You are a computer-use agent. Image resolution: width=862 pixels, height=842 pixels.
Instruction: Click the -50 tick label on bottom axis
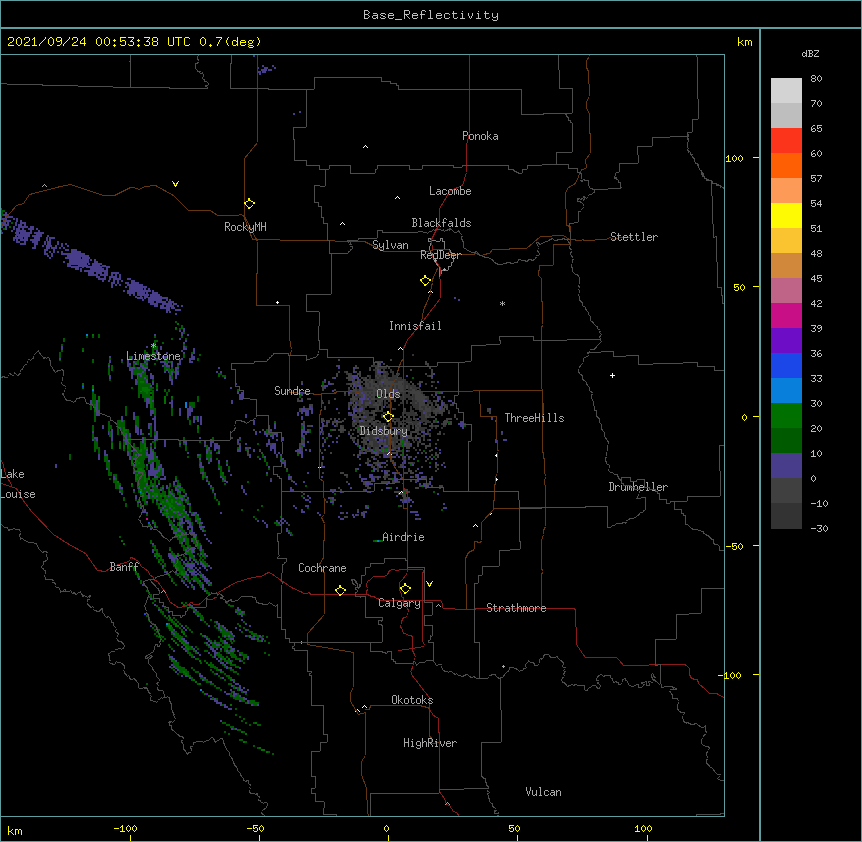pyautogui.click(x=255, y=828)
